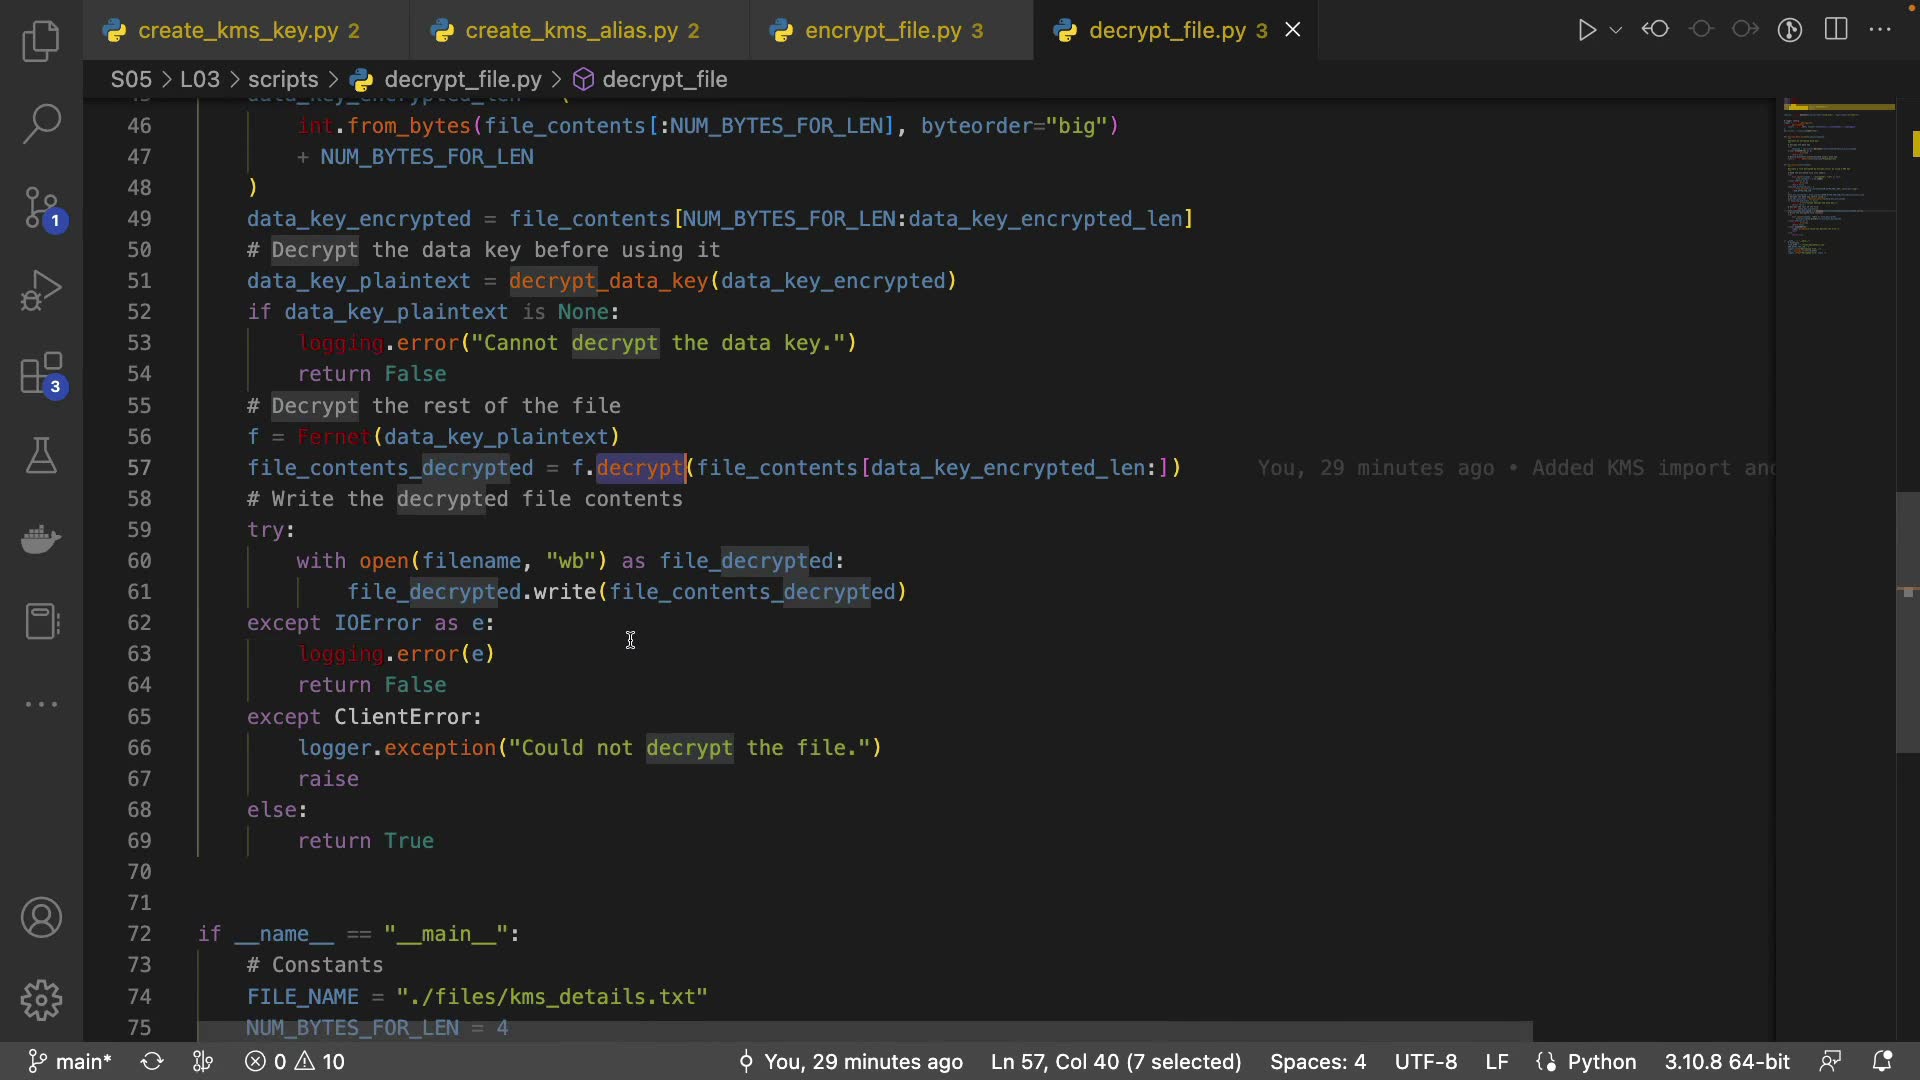1920x1080 pixels.
Task: Open the Explorer view in activity bar
Action: coord(41,42)
